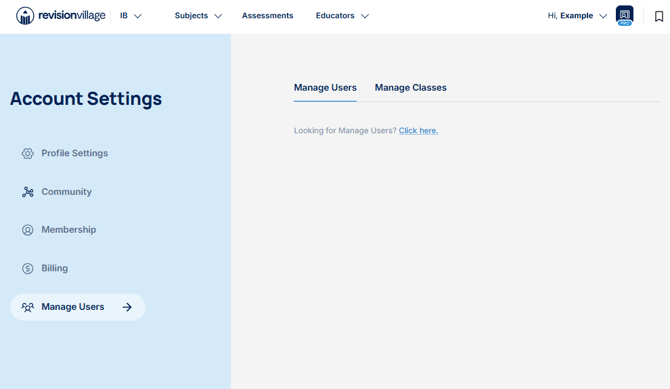This screenshot has width=670, height=389.
Task: Click the 'Account Settings' heading text
Action: tap(86, 99)
